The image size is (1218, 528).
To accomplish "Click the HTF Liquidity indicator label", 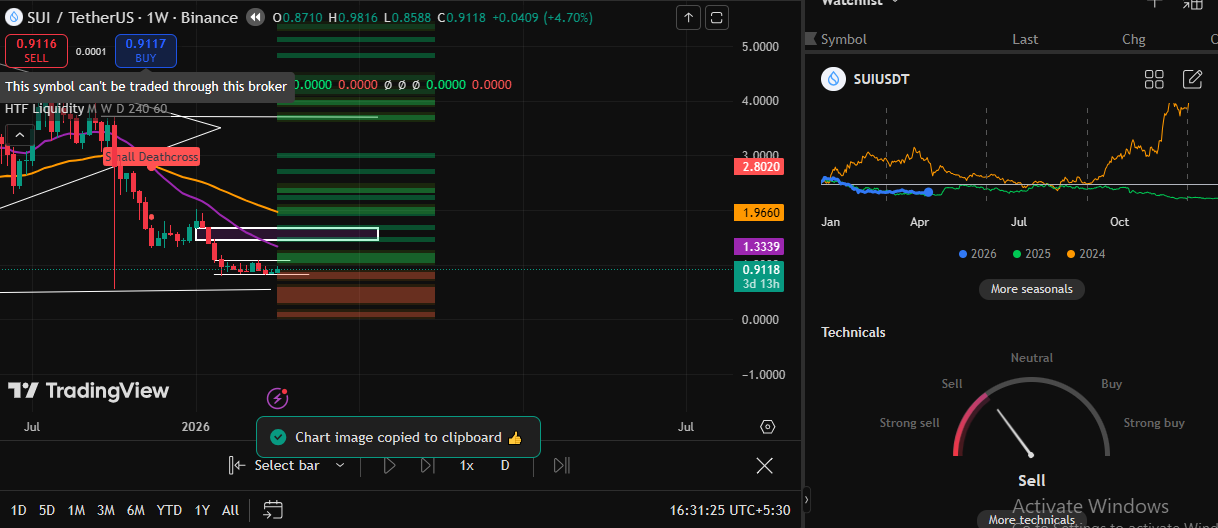I will 44,108.
